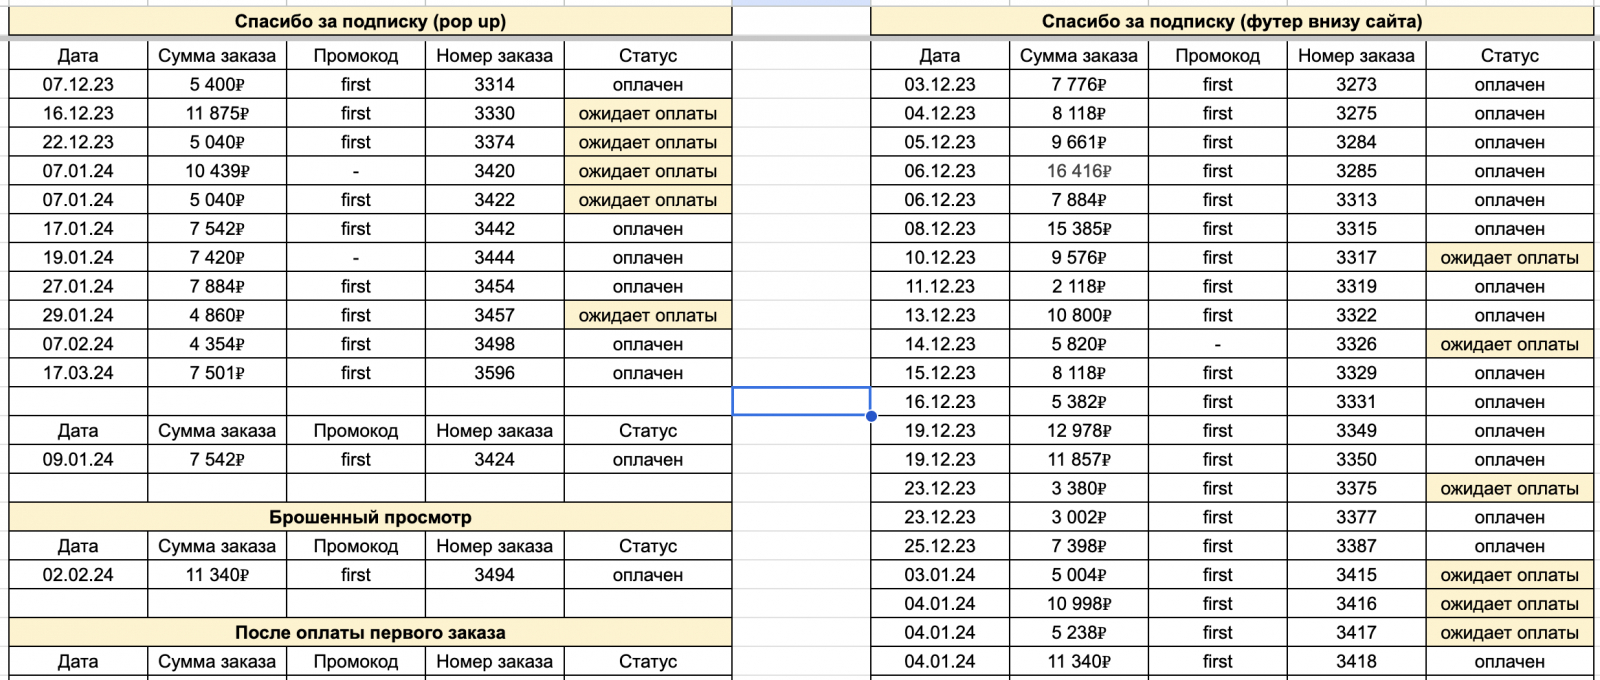The height and width of the screenshot is (680, 1600).
Task: Select order number 3387
Action: click(x=1356, y=546)
